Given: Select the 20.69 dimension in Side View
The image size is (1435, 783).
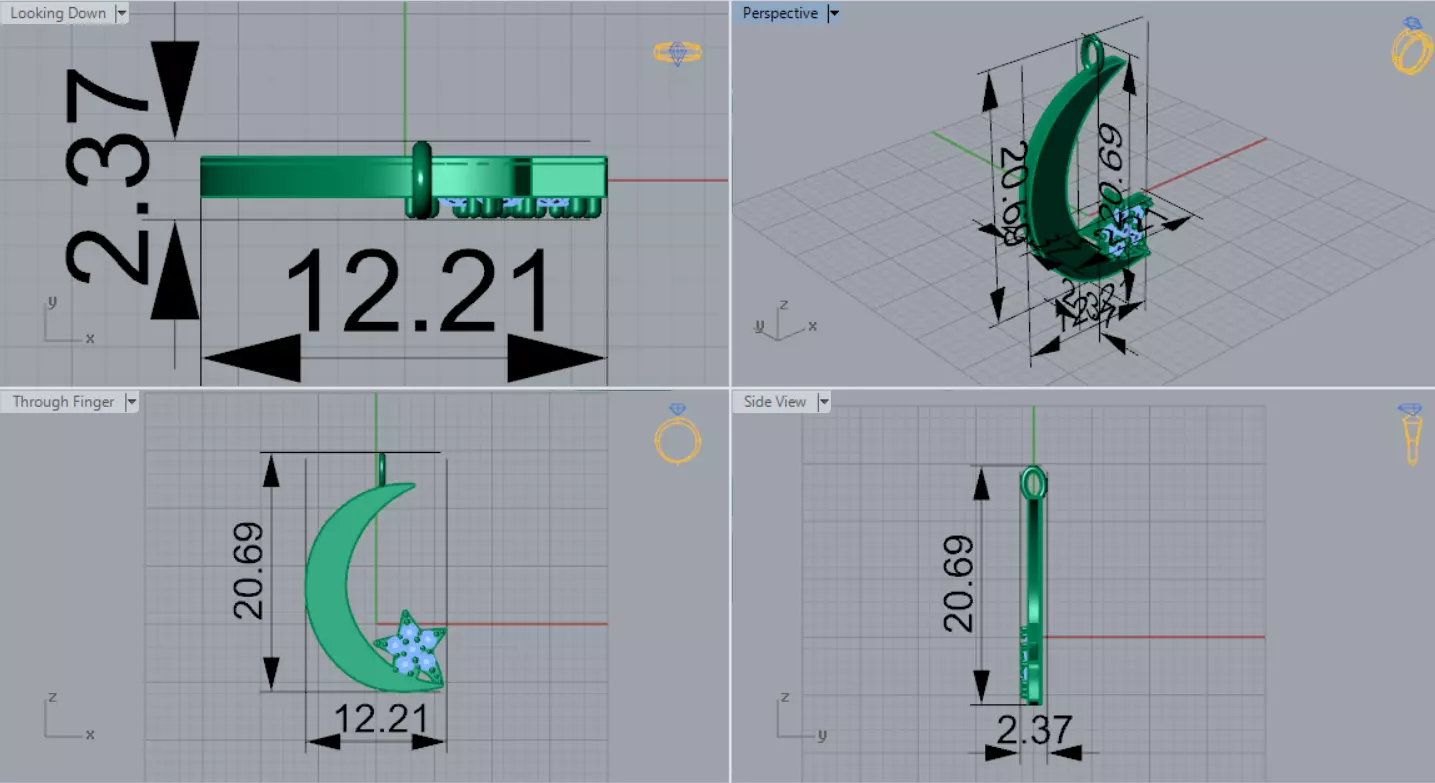Looking at the screenshot, I should [x=958, y=583].
